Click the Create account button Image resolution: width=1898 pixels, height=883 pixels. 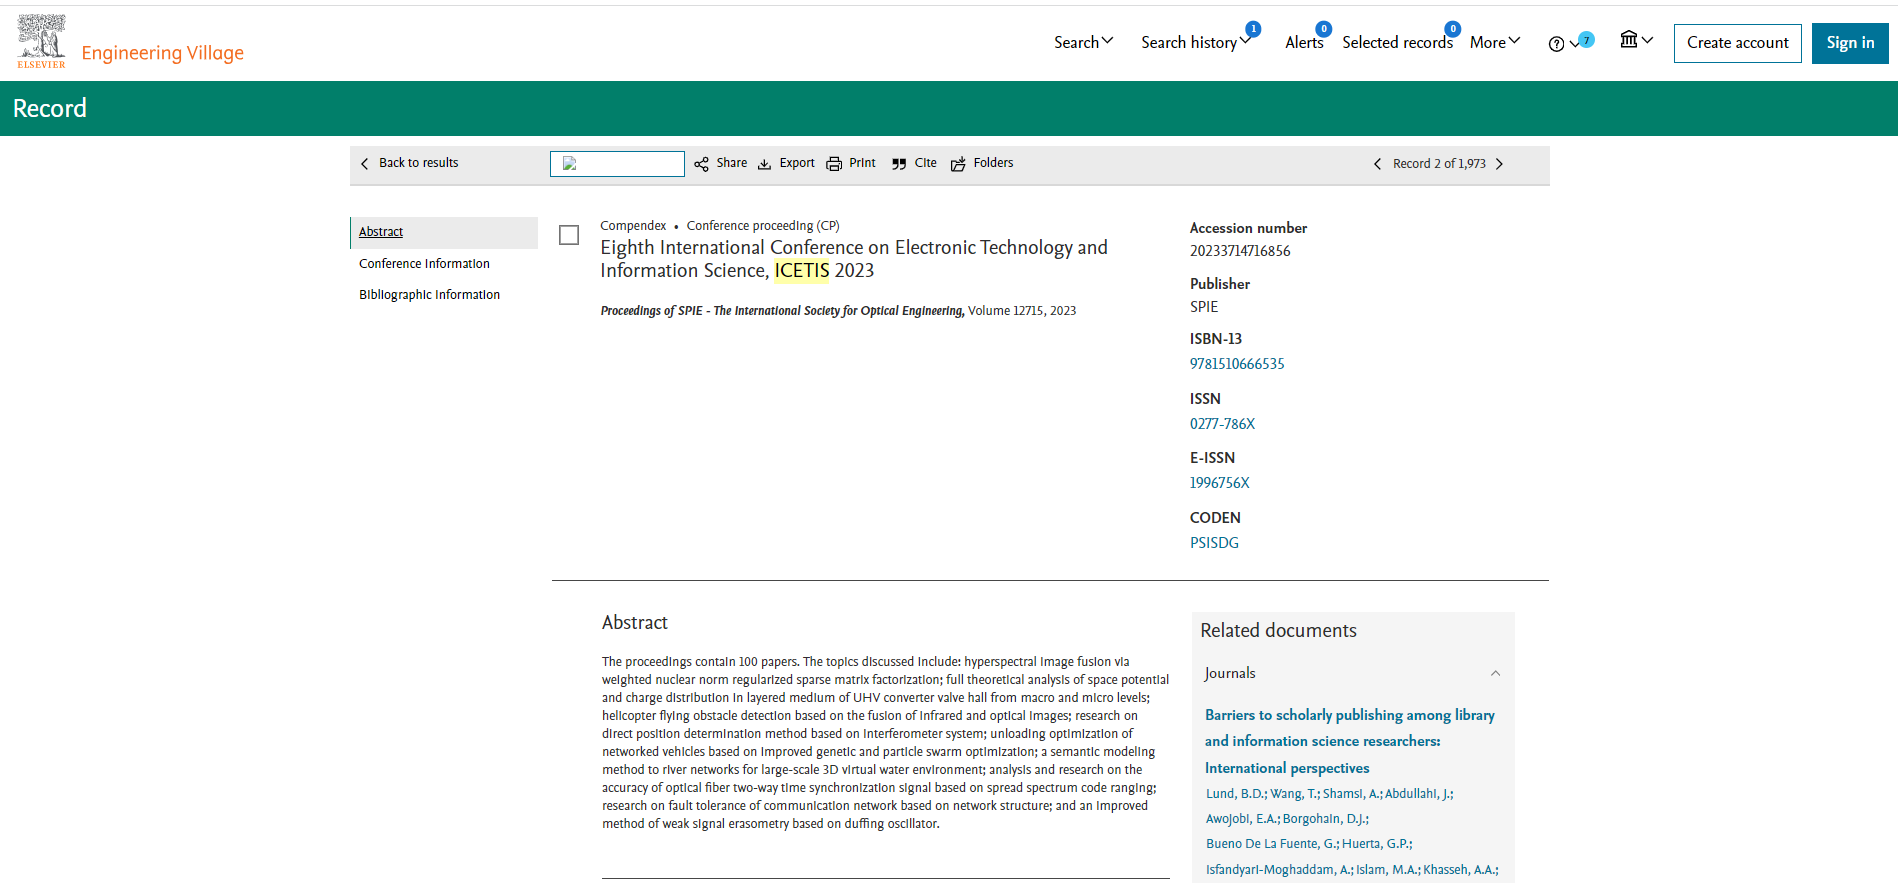pos(1737,43)
